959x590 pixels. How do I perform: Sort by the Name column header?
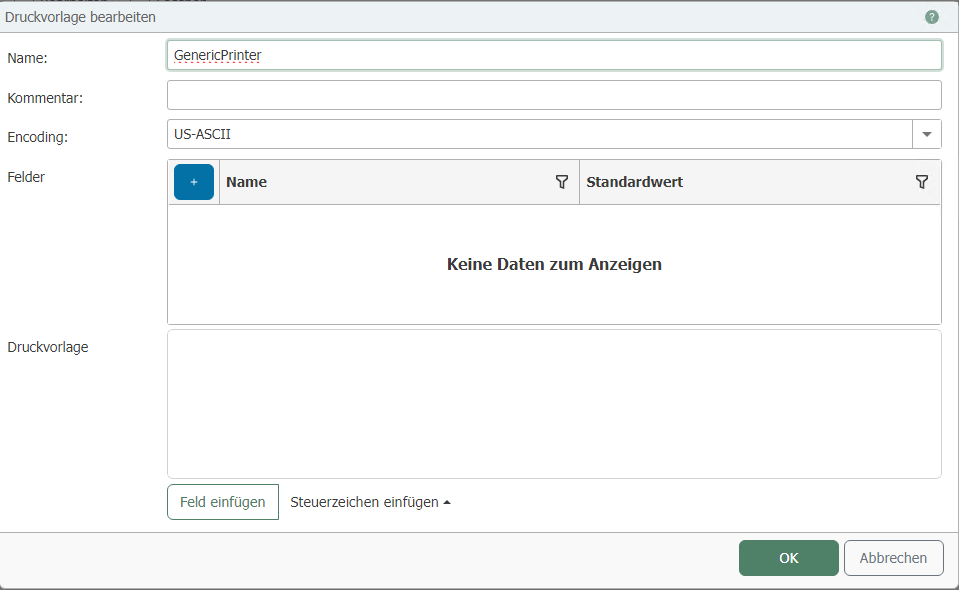(380, 182)
